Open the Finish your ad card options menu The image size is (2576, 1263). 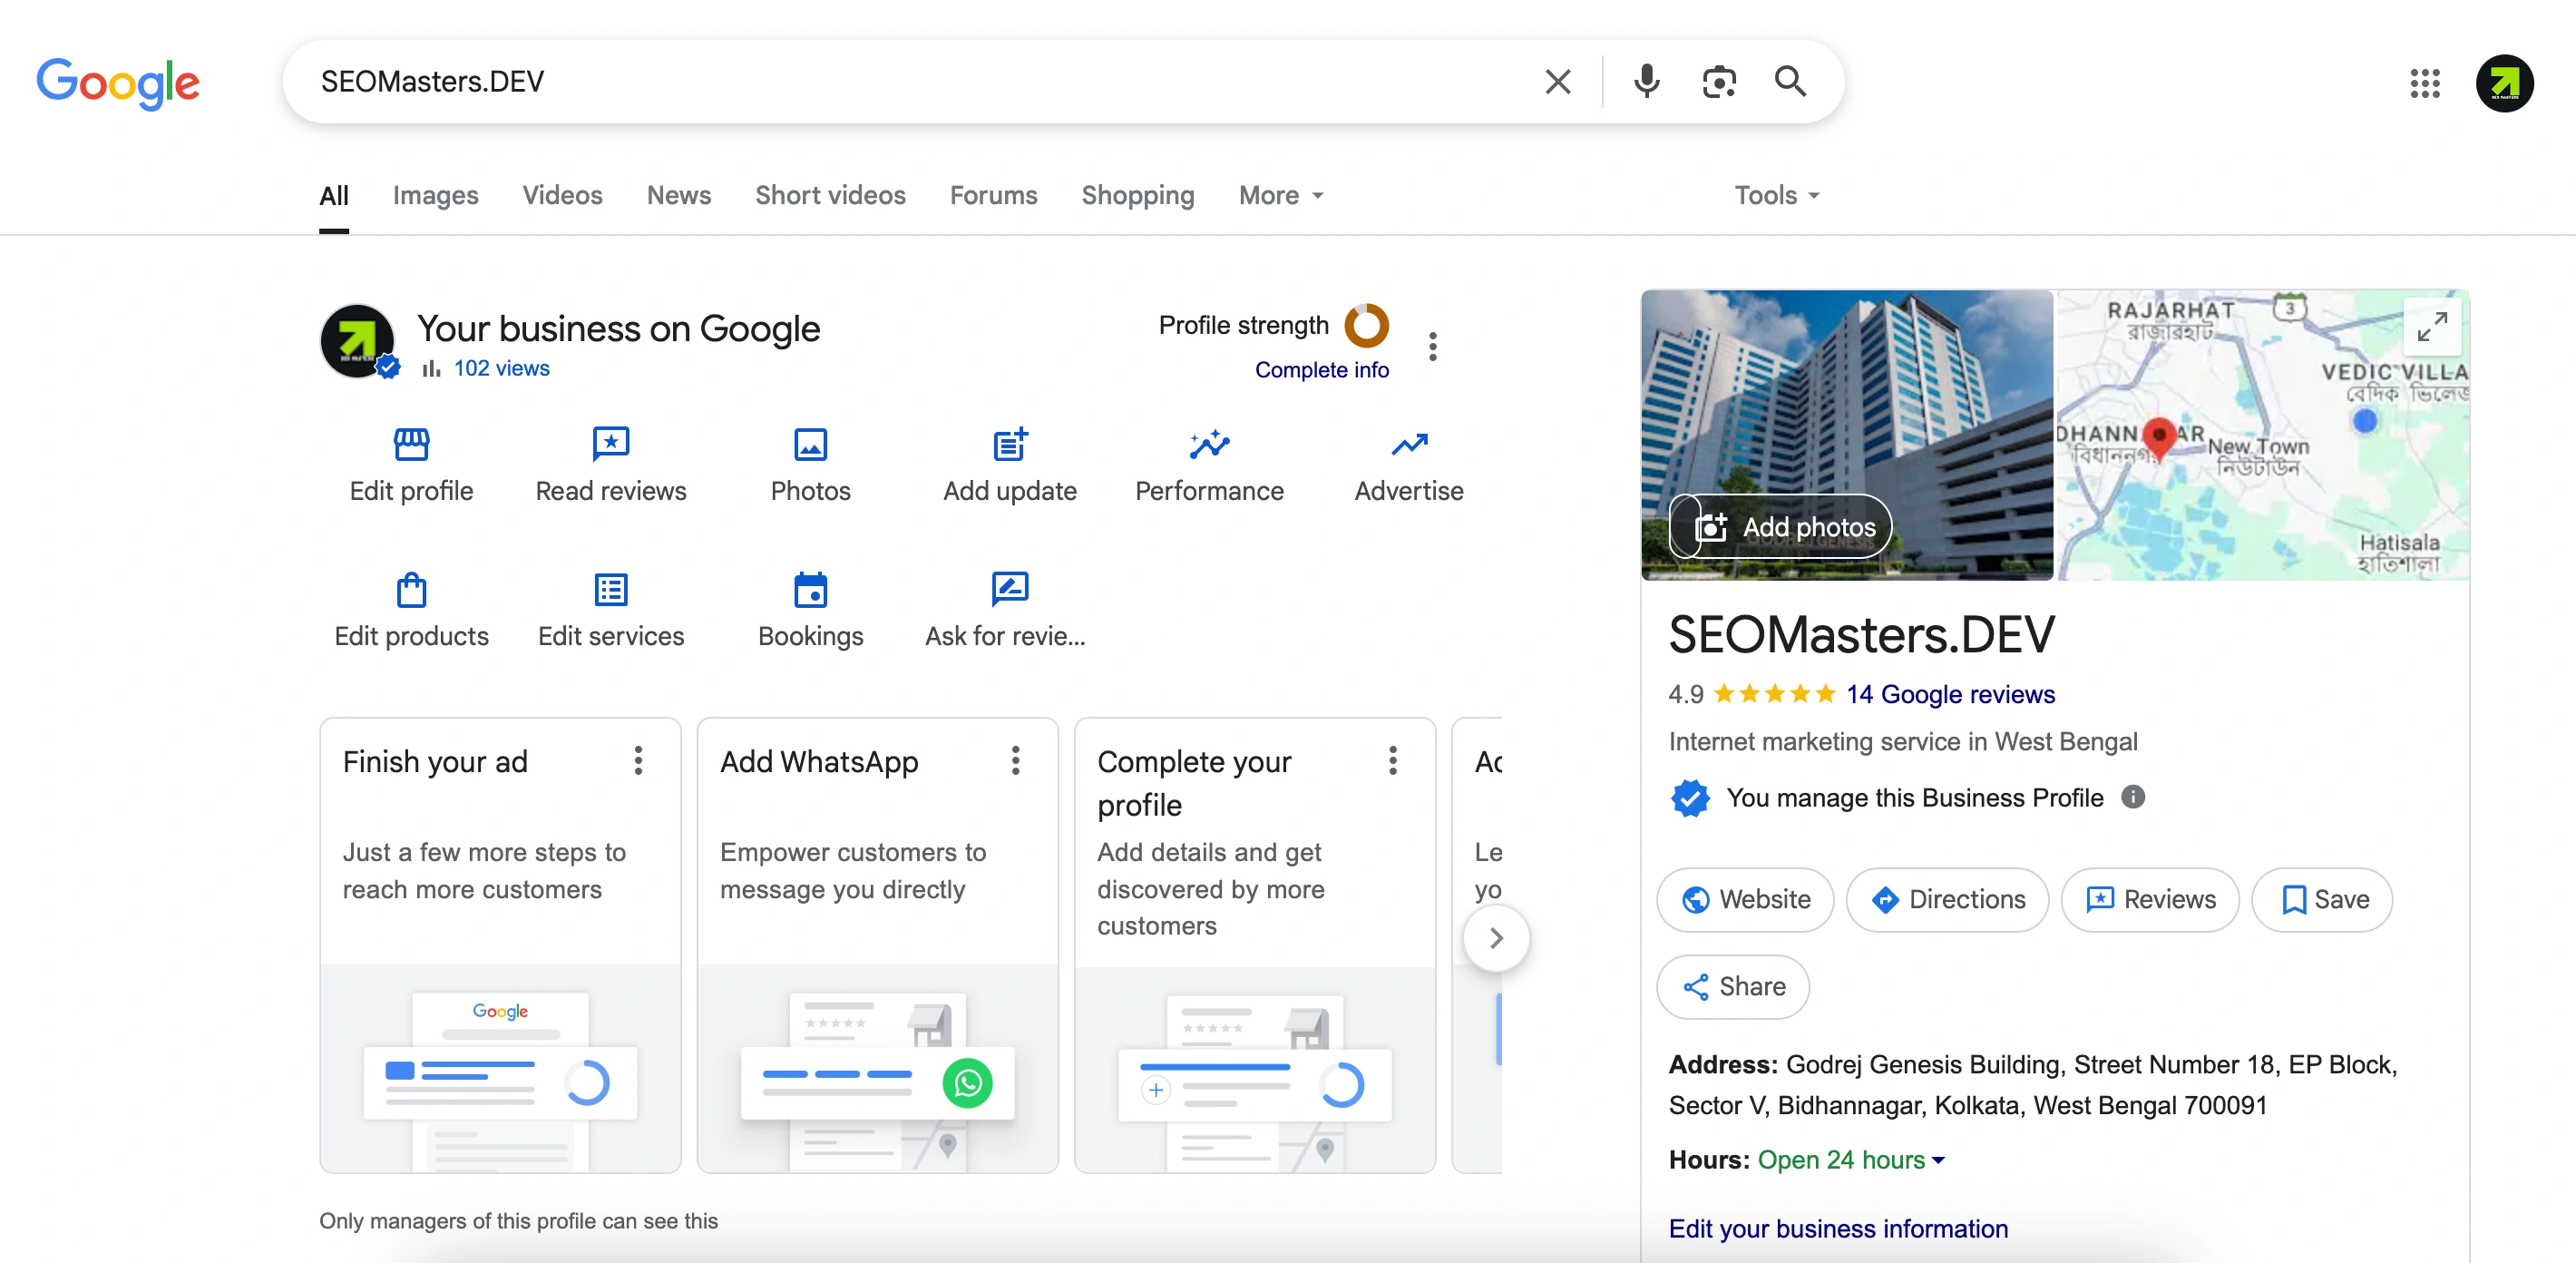pos(637,761)
